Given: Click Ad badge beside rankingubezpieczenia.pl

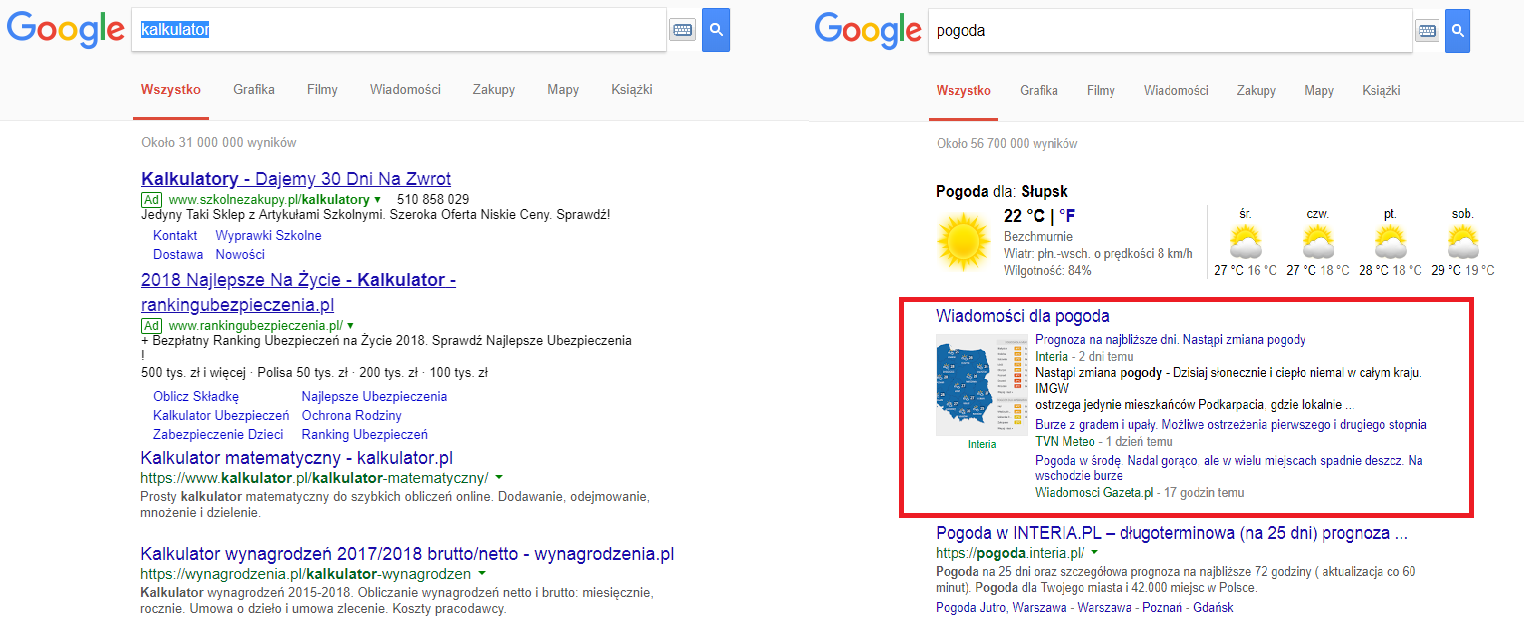Looking at the screenshot, I should [x=151, y=325].
